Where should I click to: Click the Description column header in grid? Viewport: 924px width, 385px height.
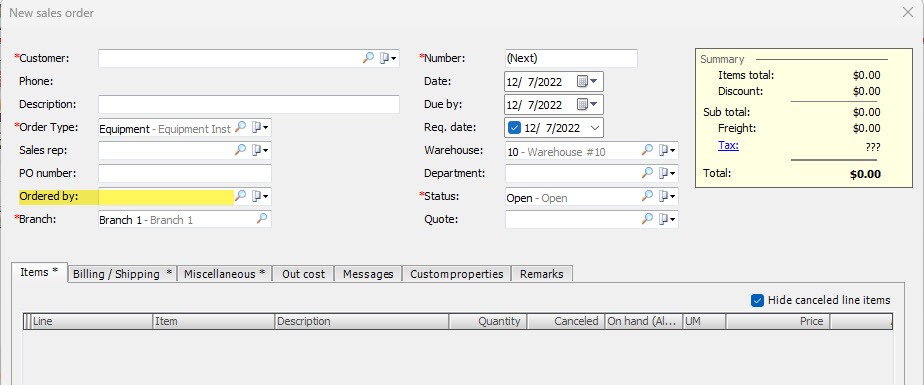pyautogui.click(x=362, y=321)
